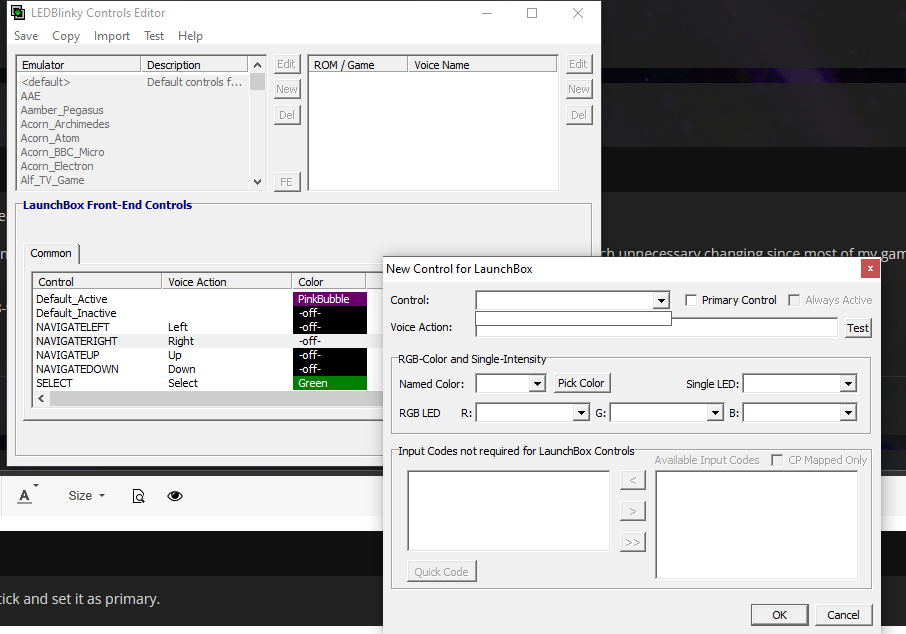The width and height of the screenshot is (906, 634).
Task: Select the SELECT control row
Action: click(208, 383)
